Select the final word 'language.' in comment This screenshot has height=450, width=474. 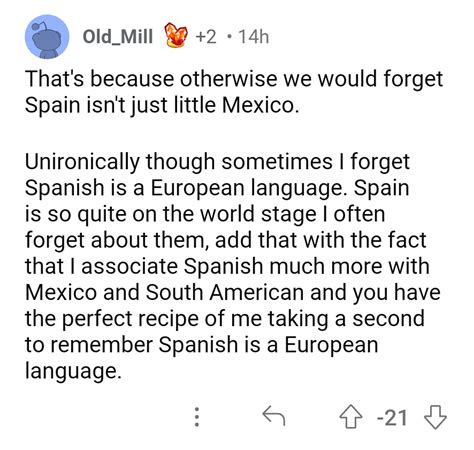coord(73,371)
